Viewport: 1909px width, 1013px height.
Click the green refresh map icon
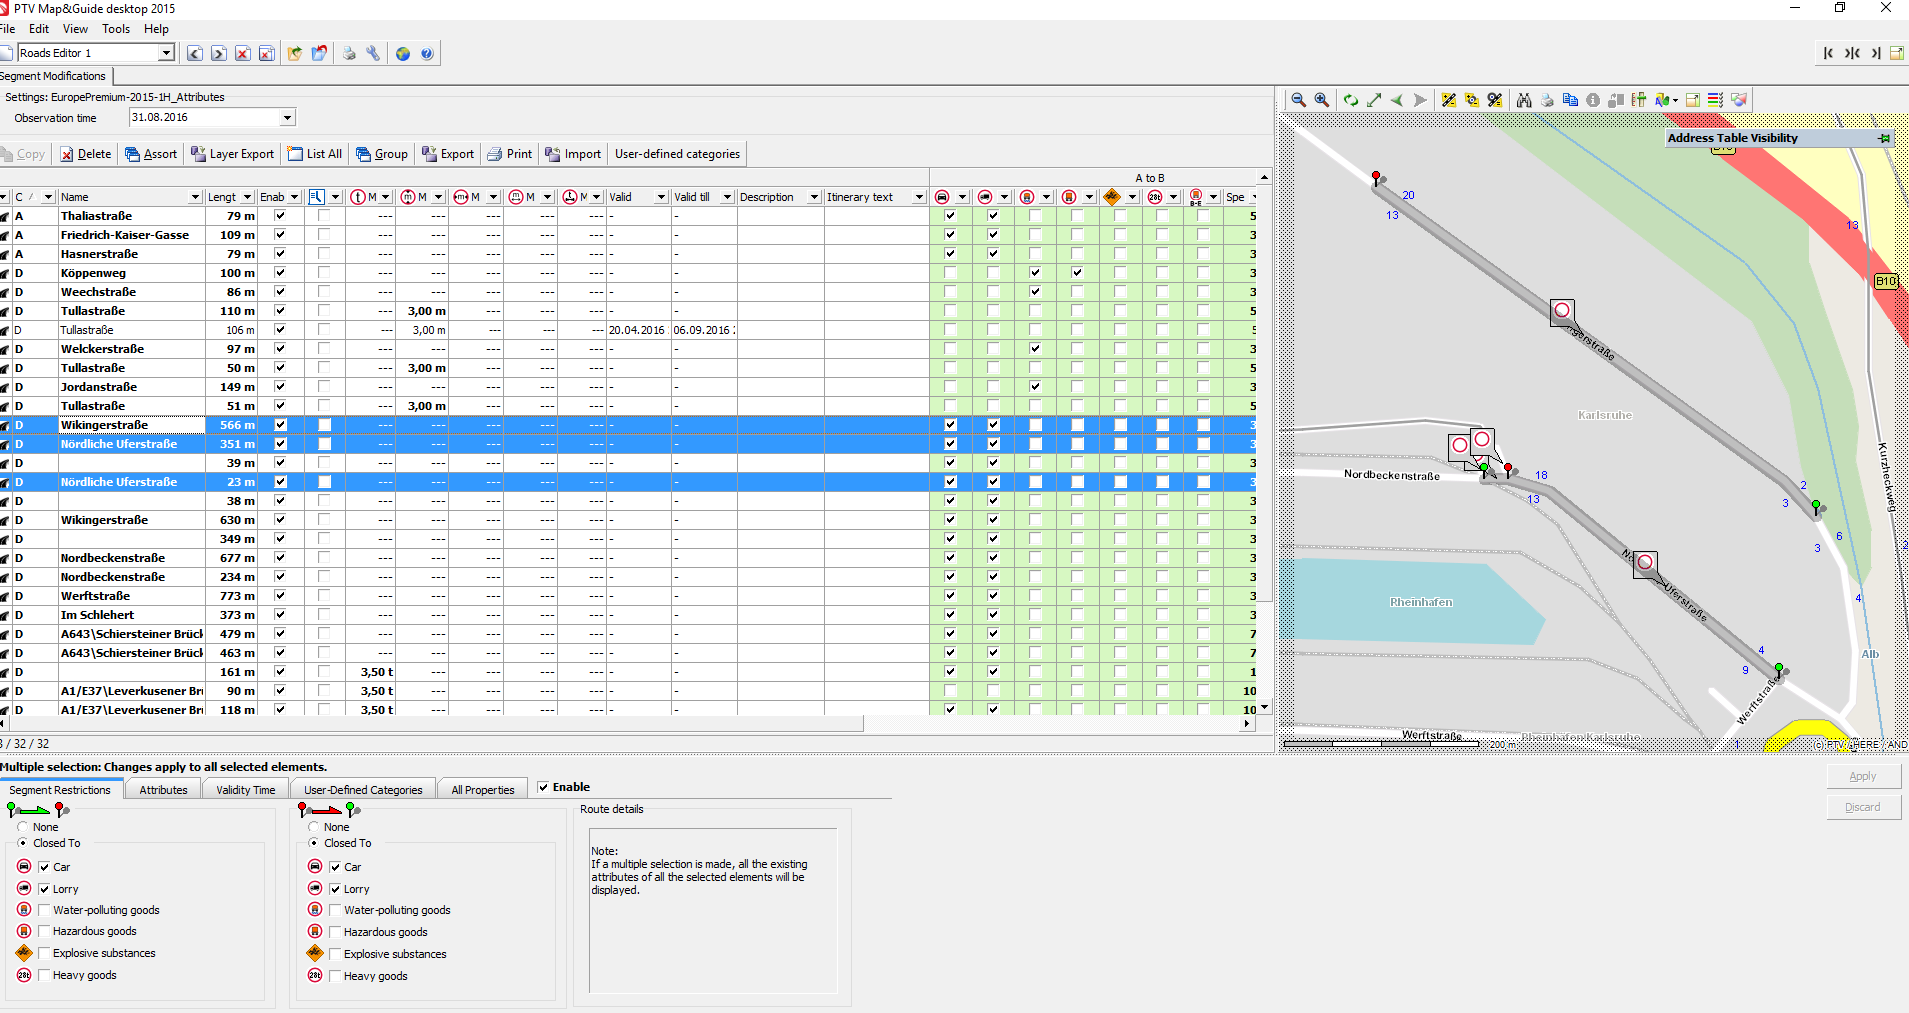(x=1350, y=100)
